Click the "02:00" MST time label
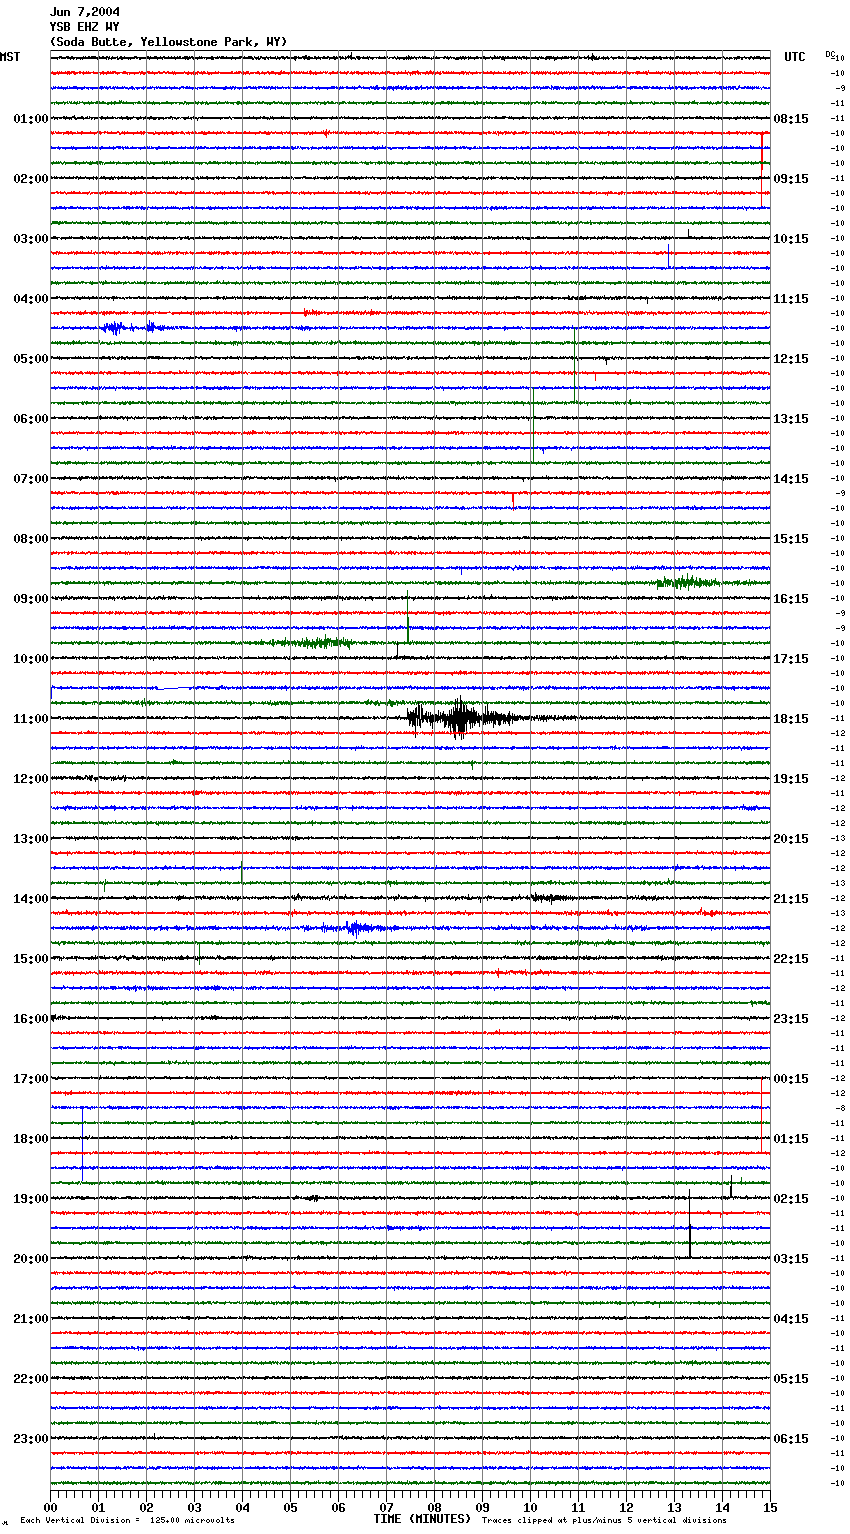The height and width of the screenshot is (1534, 850). click(31, 179)
